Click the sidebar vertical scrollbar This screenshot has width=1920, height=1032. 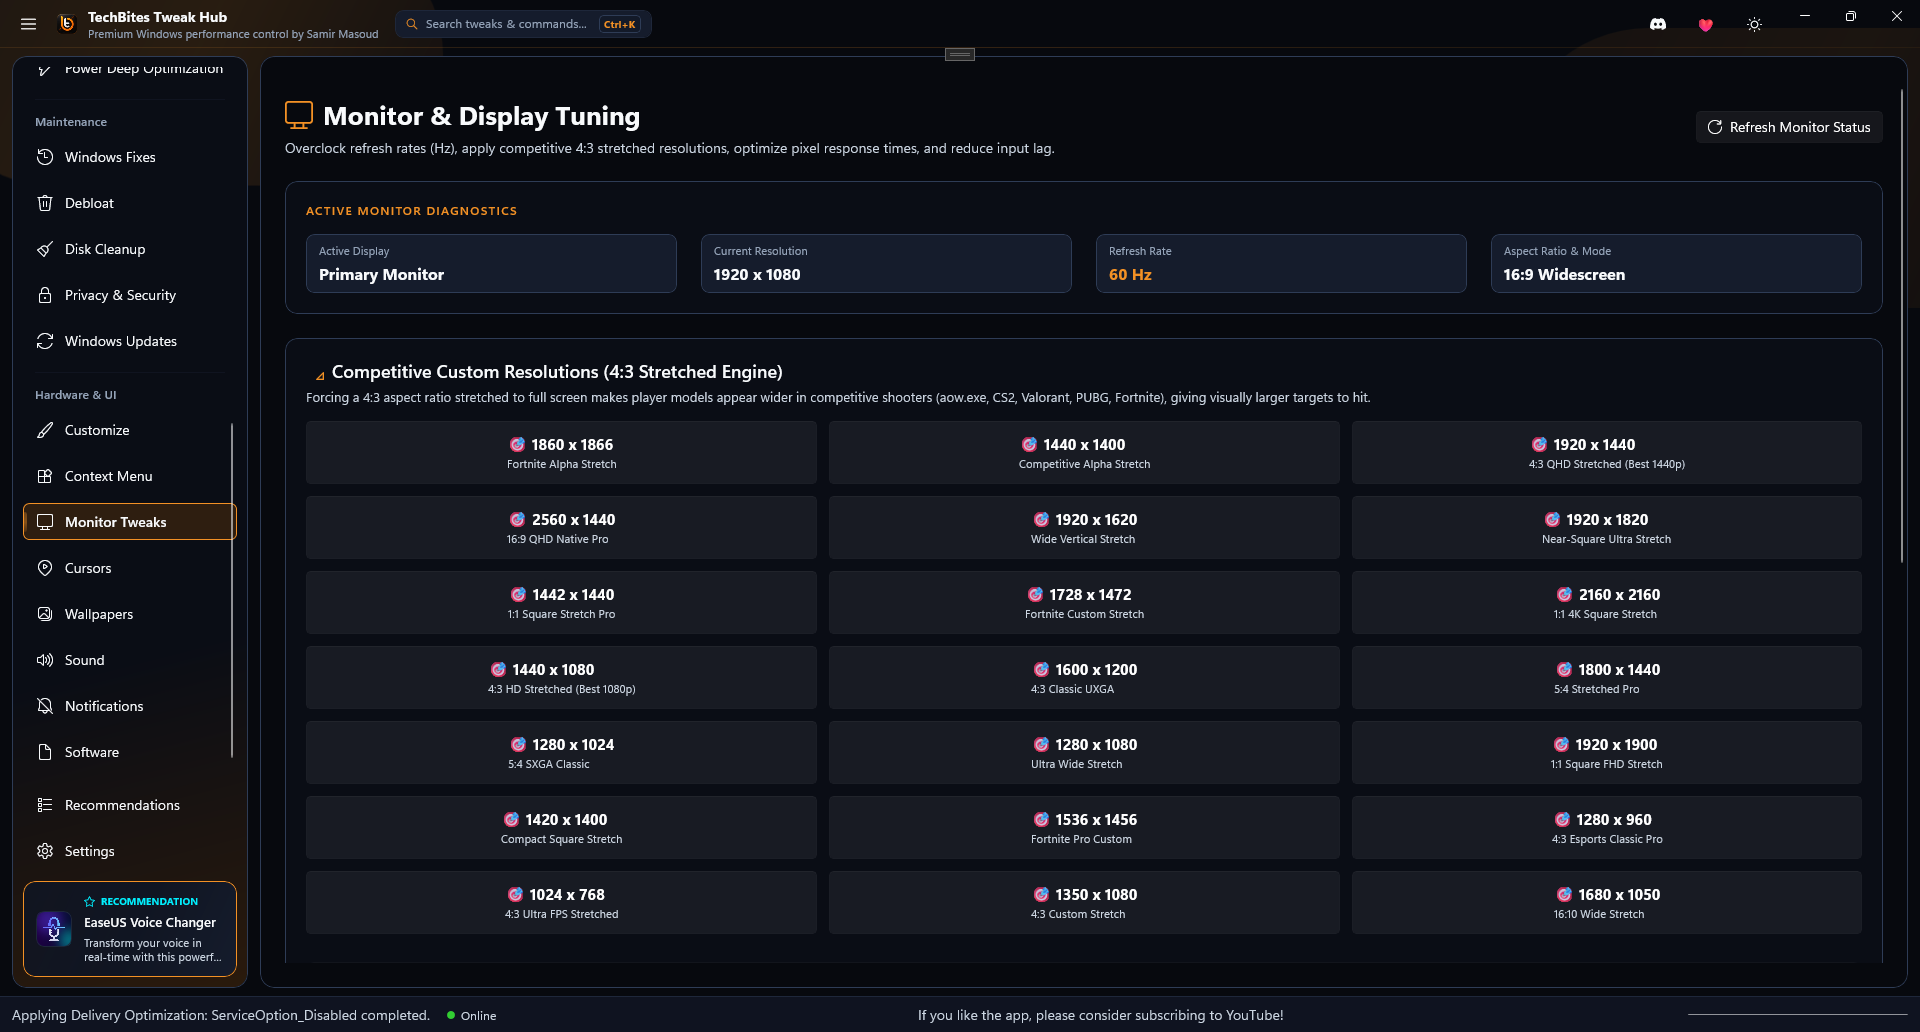[232, 590]
